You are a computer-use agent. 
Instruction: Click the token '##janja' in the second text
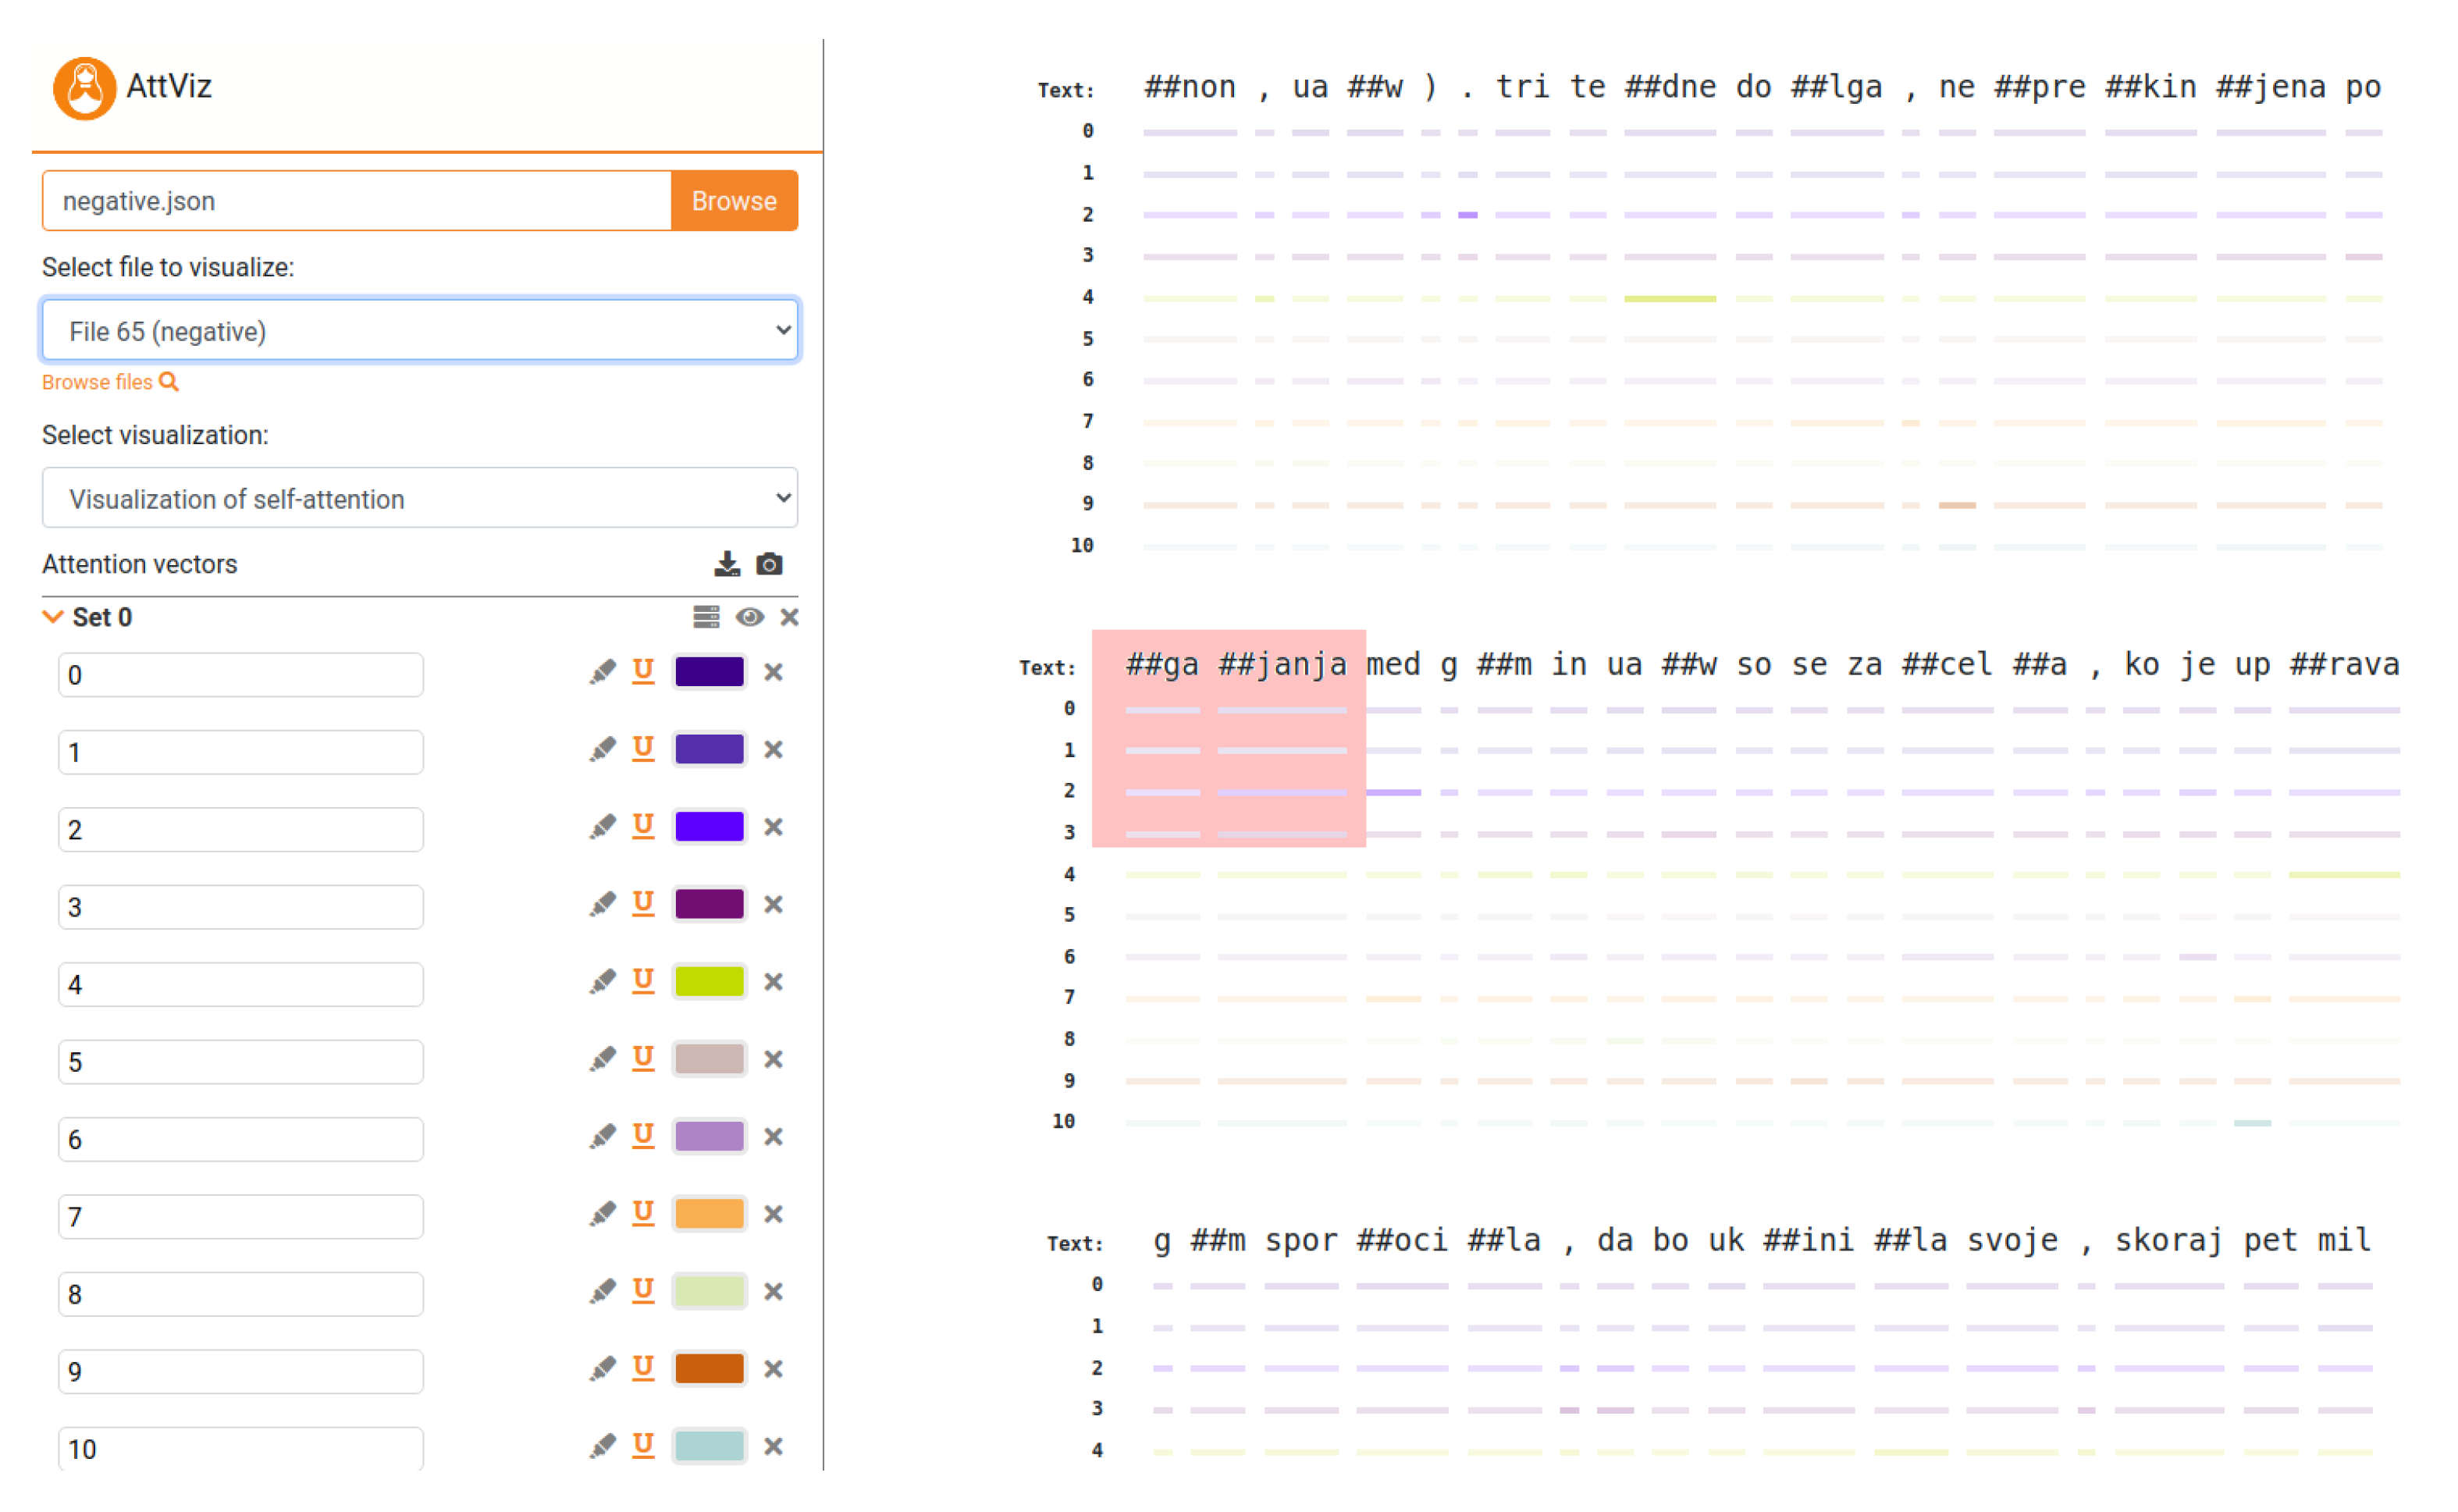pos(1282,664)
